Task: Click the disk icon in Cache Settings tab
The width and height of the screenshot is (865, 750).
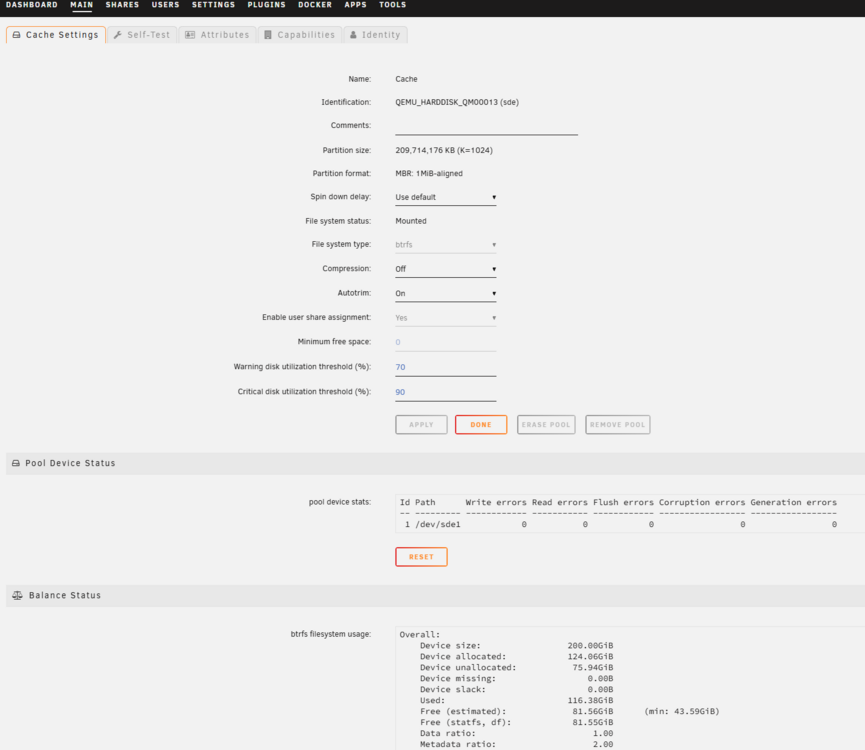Action: click(x=17, y=35)
